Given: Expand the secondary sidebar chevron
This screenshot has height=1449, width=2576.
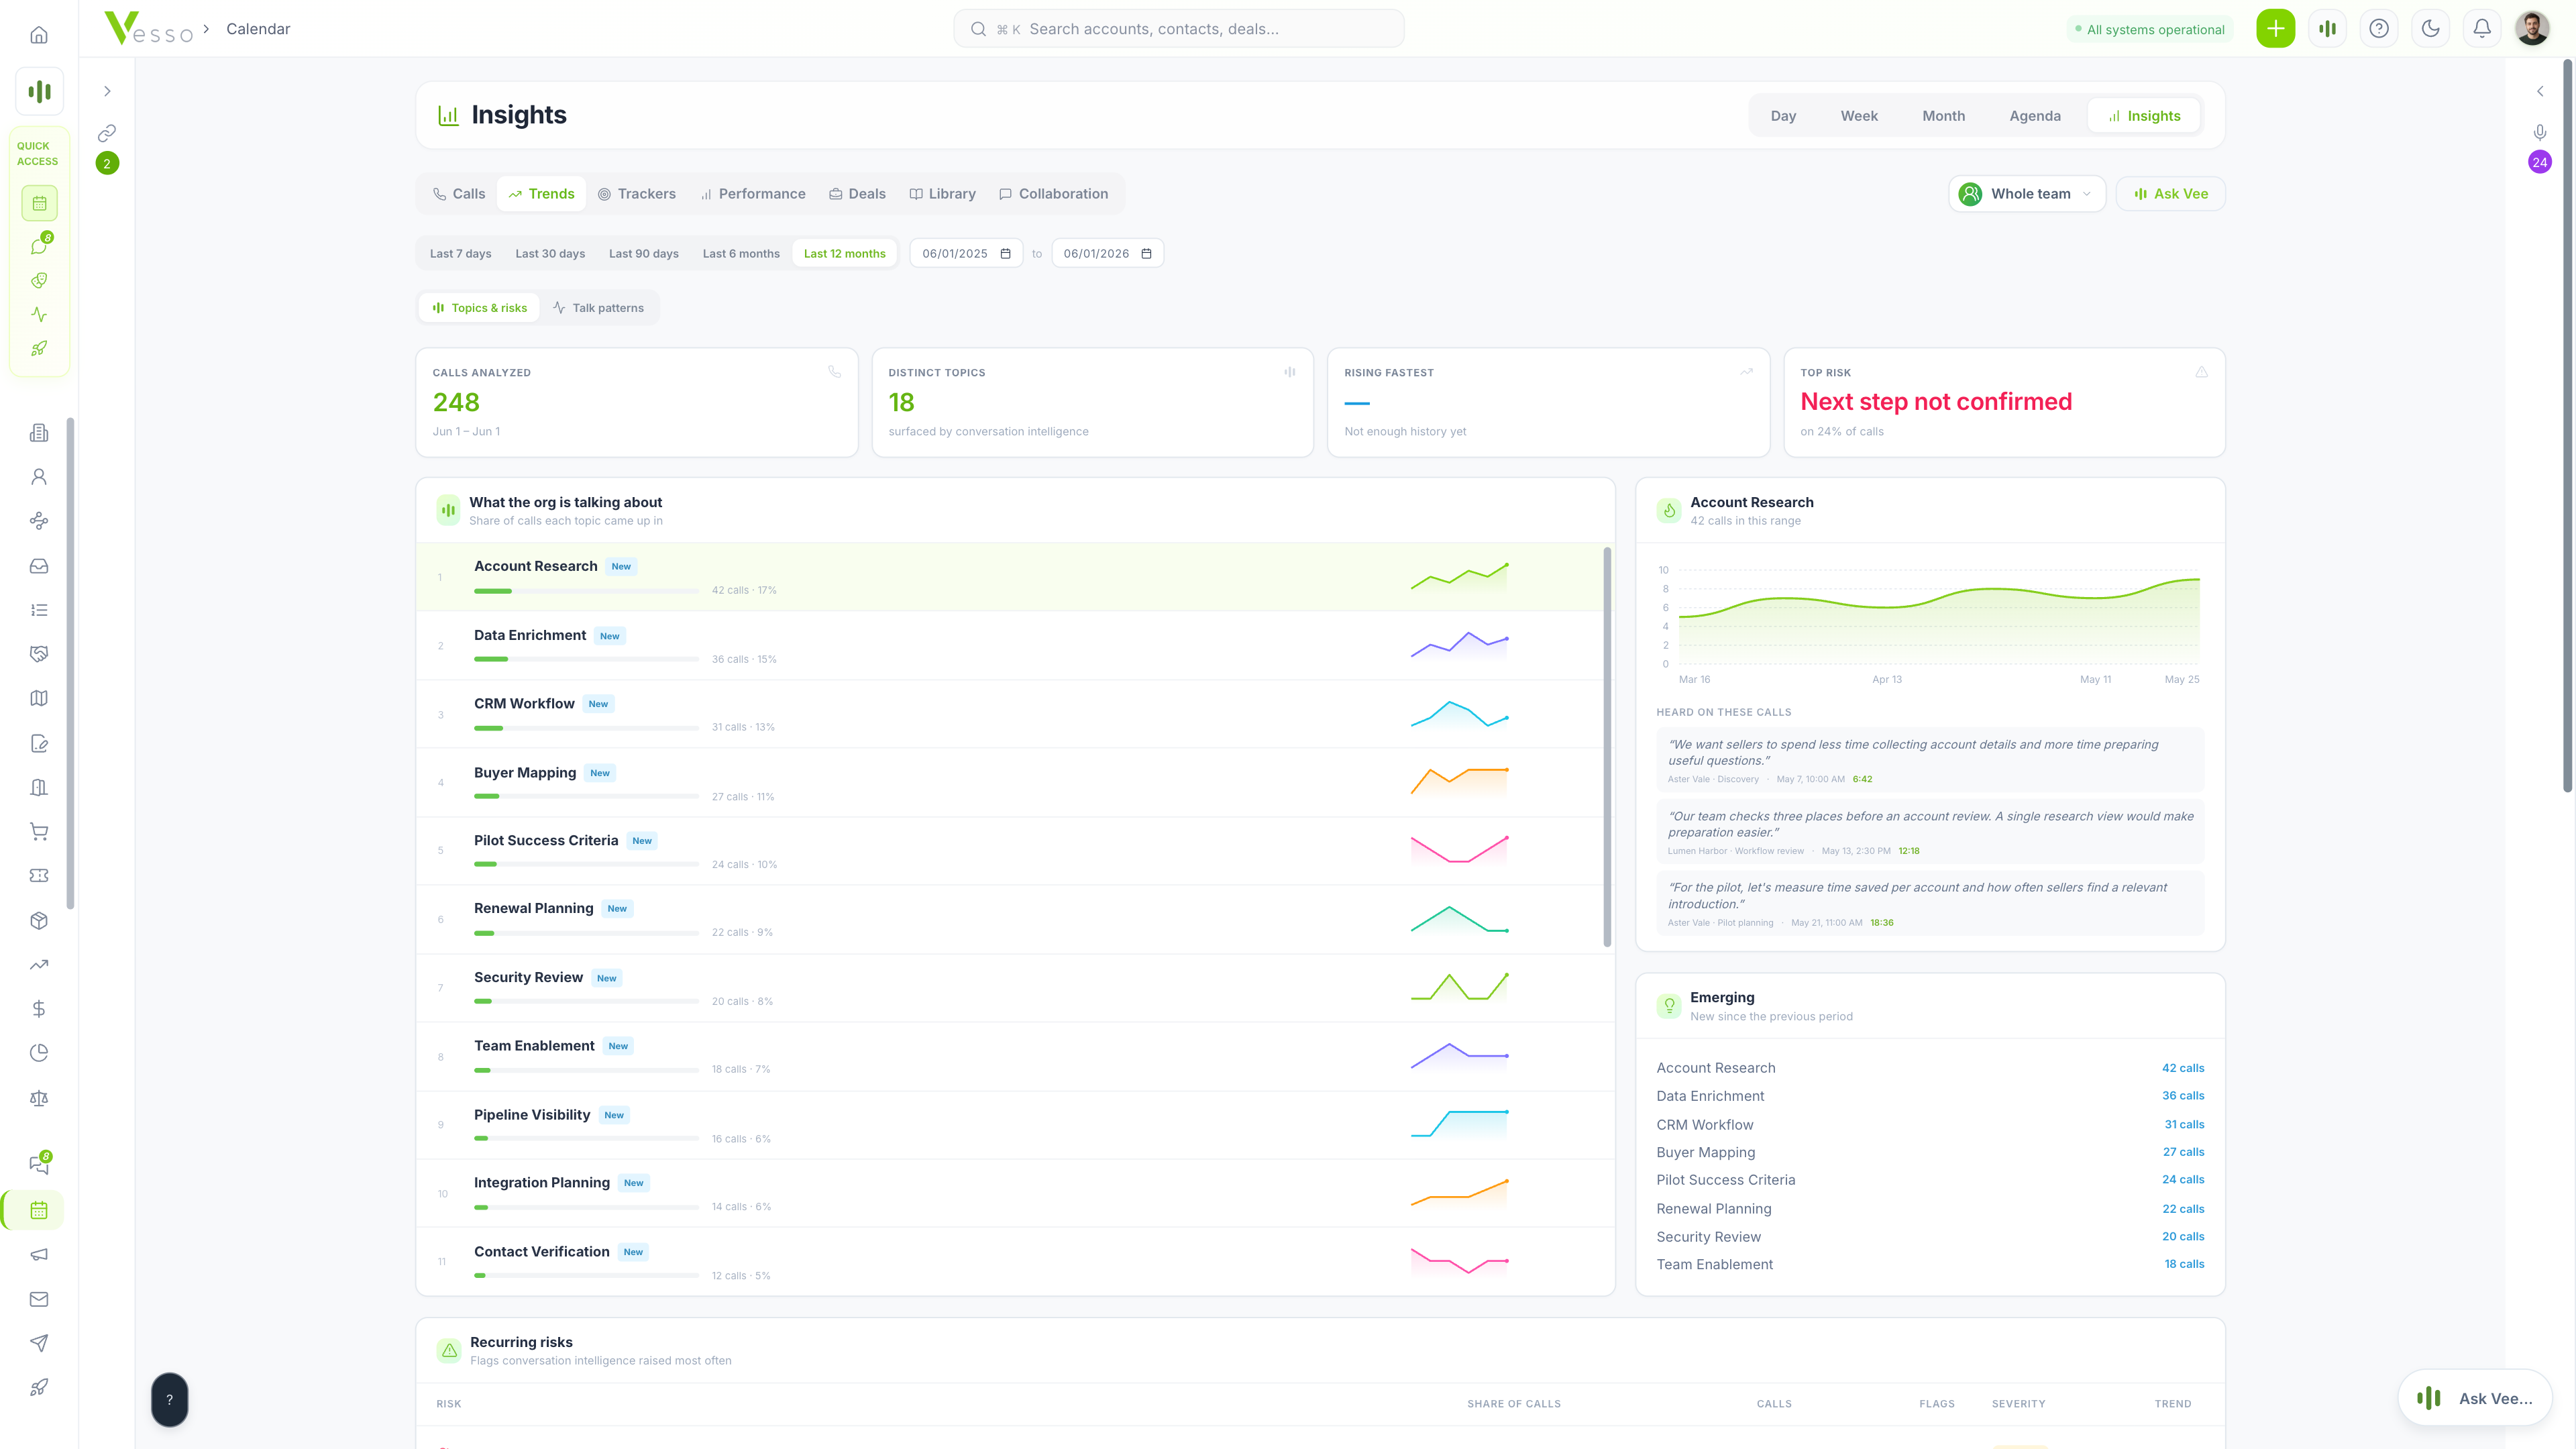Looking at the screenshot, I should point(107,91).
